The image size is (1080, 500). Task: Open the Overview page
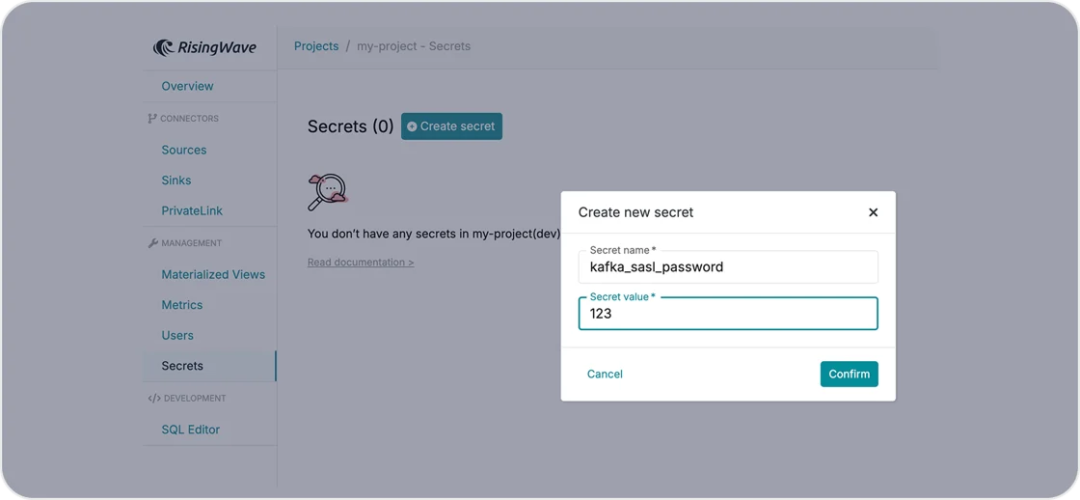pos(187,86)
